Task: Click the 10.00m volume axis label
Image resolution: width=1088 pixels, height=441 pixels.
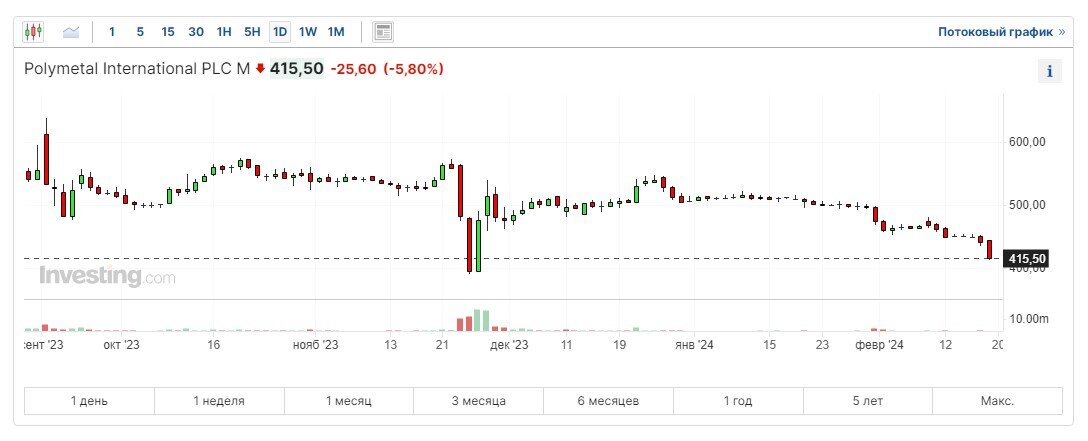Action: (x=1029, y=319)
